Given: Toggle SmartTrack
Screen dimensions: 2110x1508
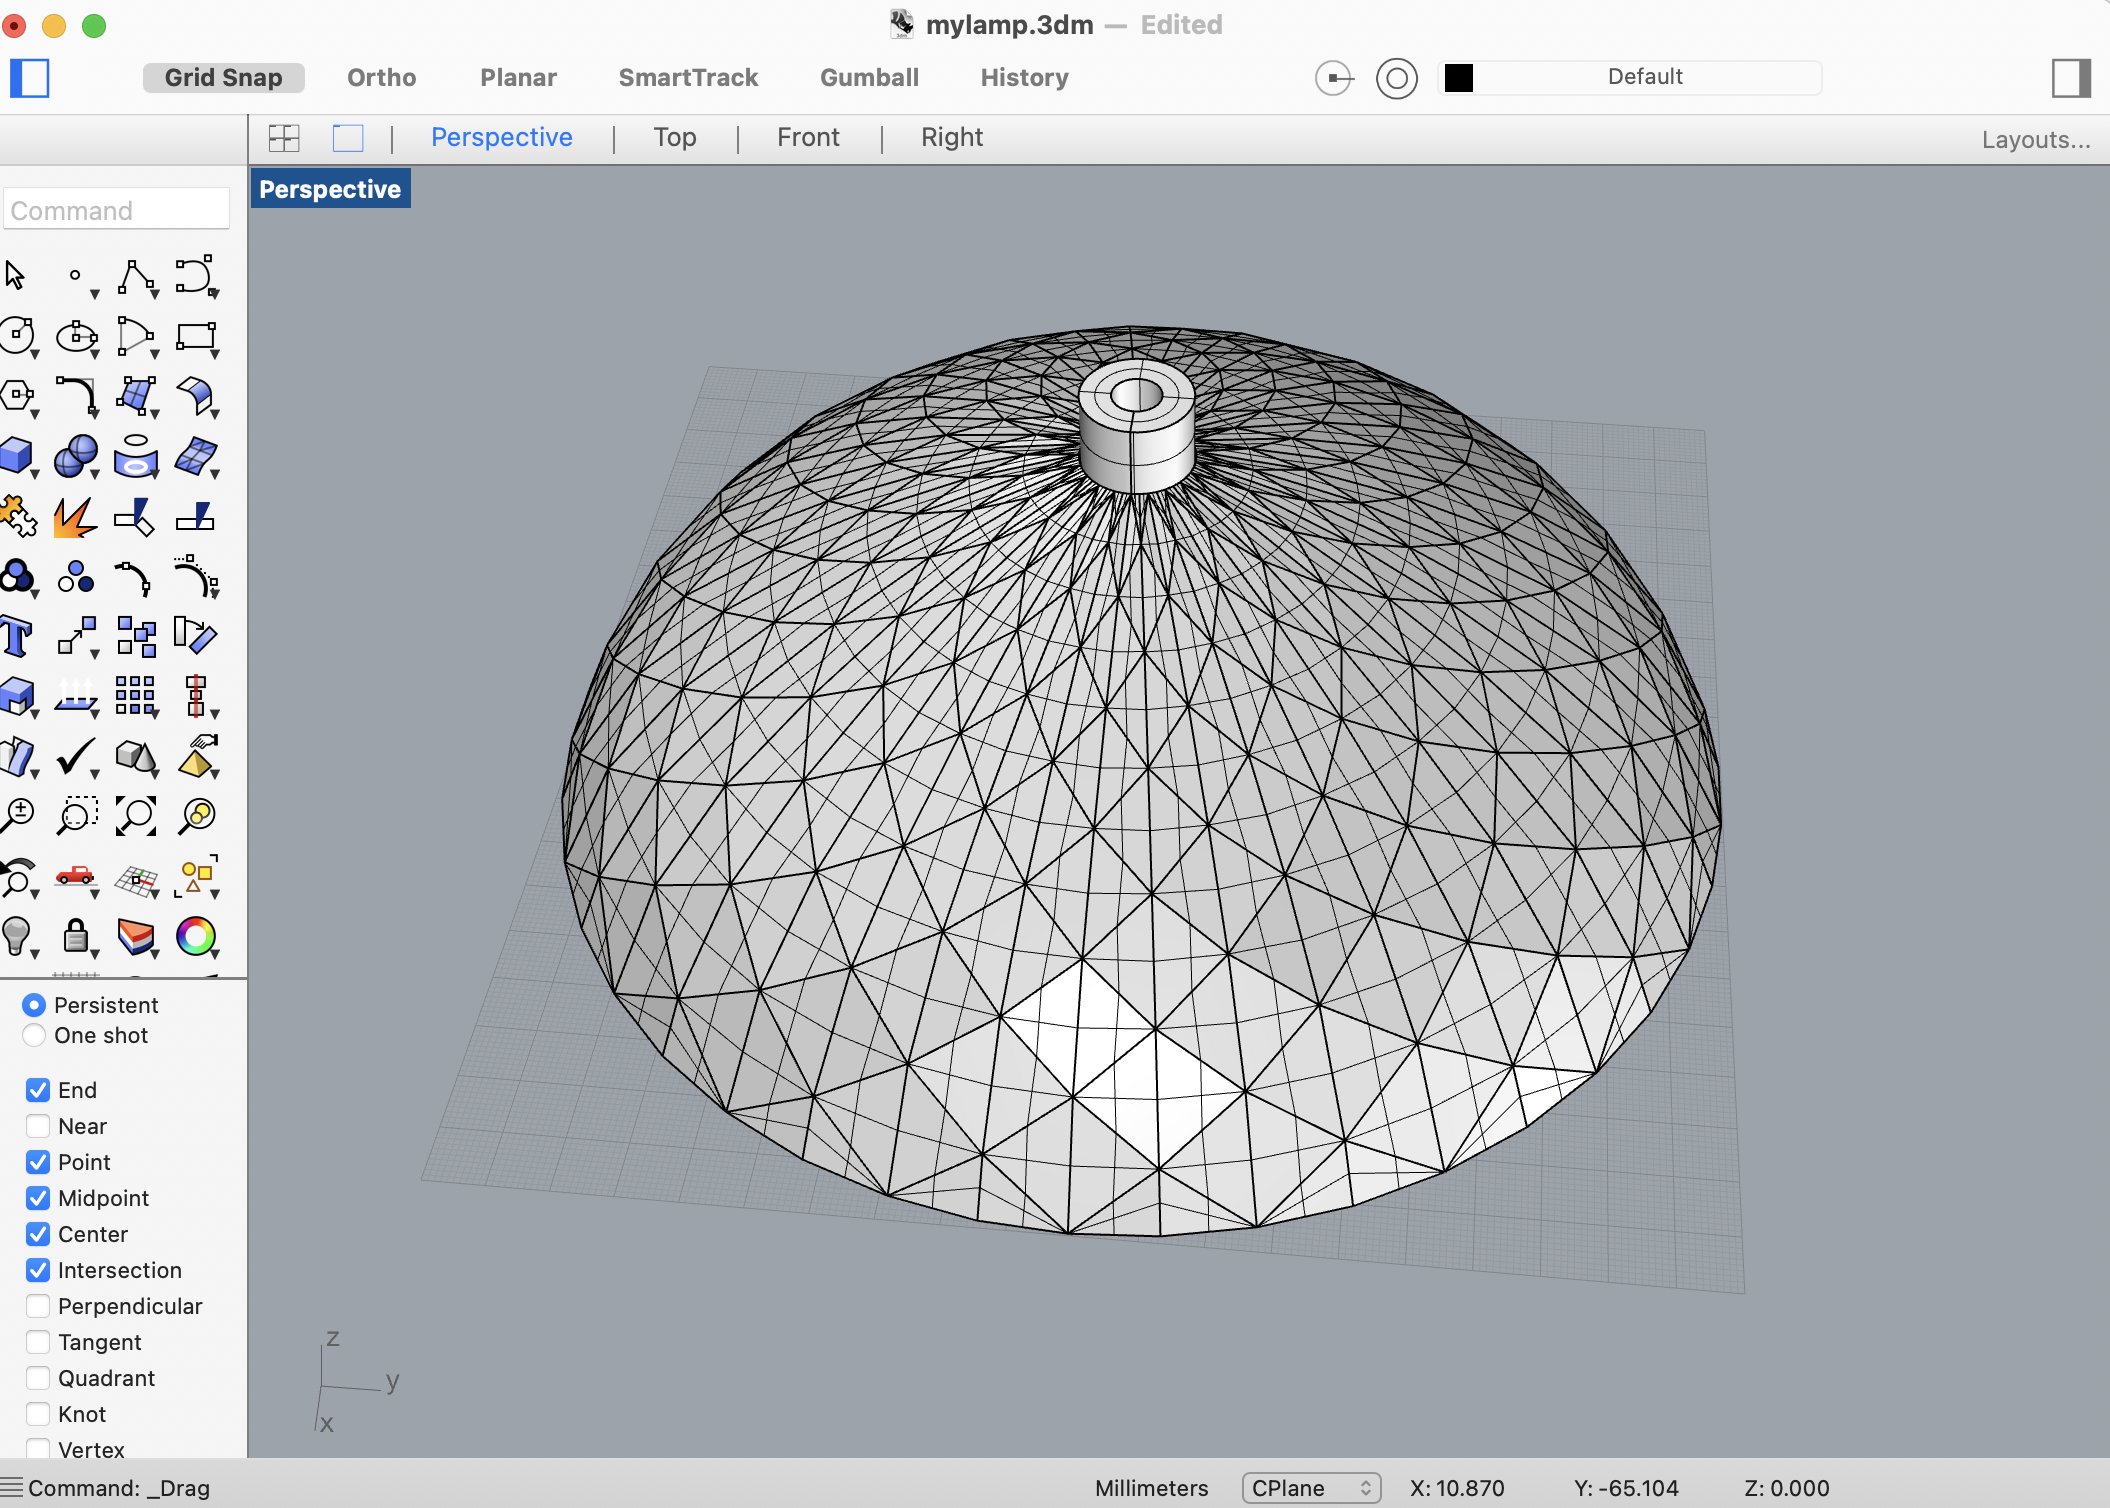Looking at the screenshot, I should [x=688, y=77].
